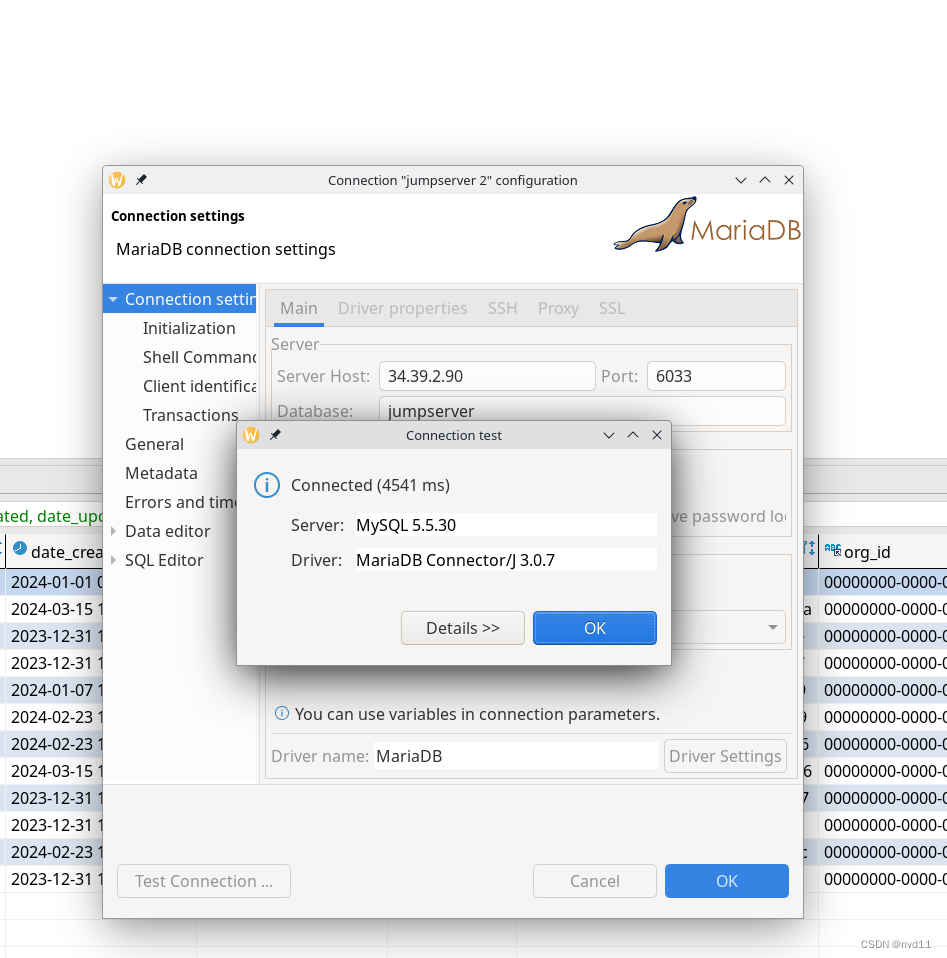Open the dropdown arrow behind the Connection test dialog
Viewport: 947px width, 958px height.
point(773,627)
